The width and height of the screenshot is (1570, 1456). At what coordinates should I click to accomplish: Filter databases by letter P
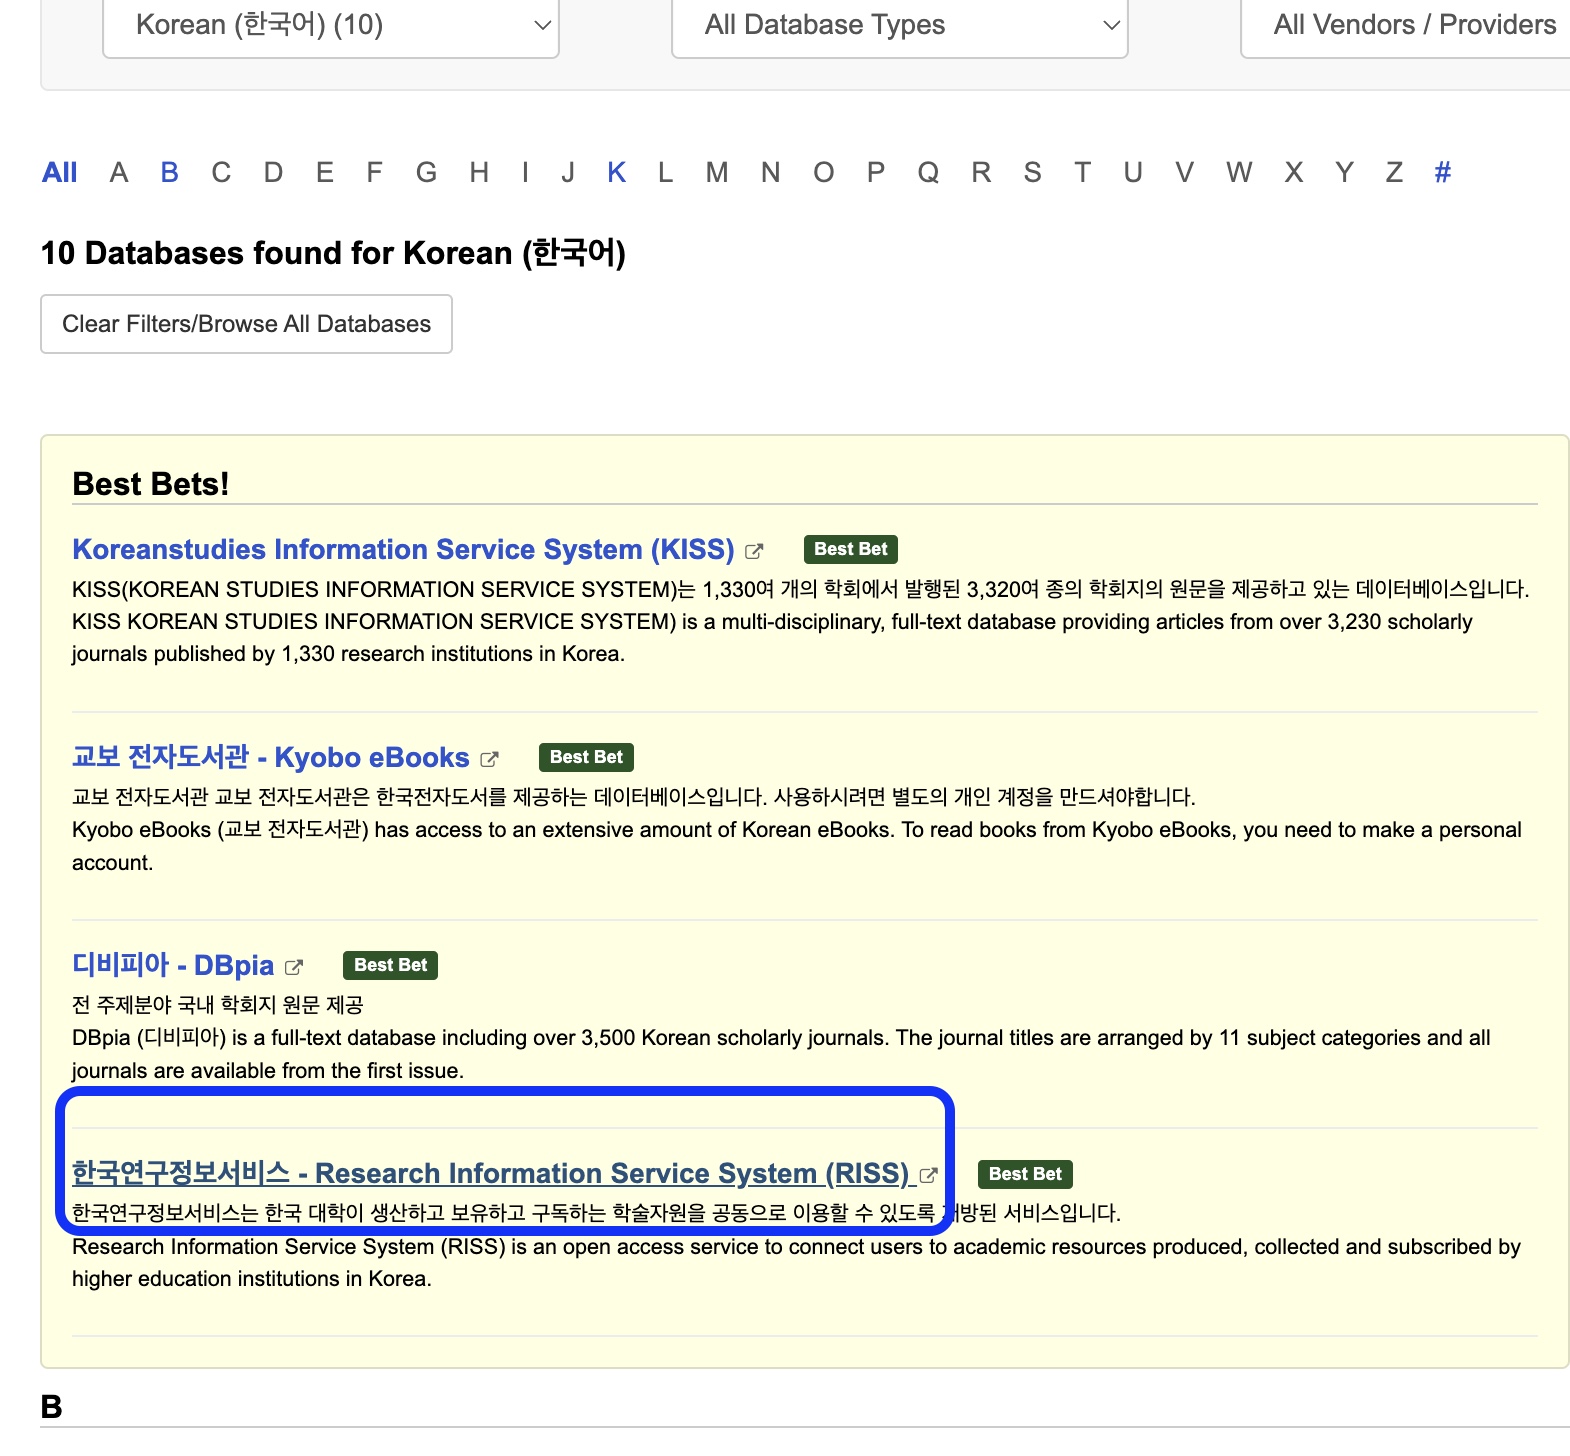[x=876, y=173]
